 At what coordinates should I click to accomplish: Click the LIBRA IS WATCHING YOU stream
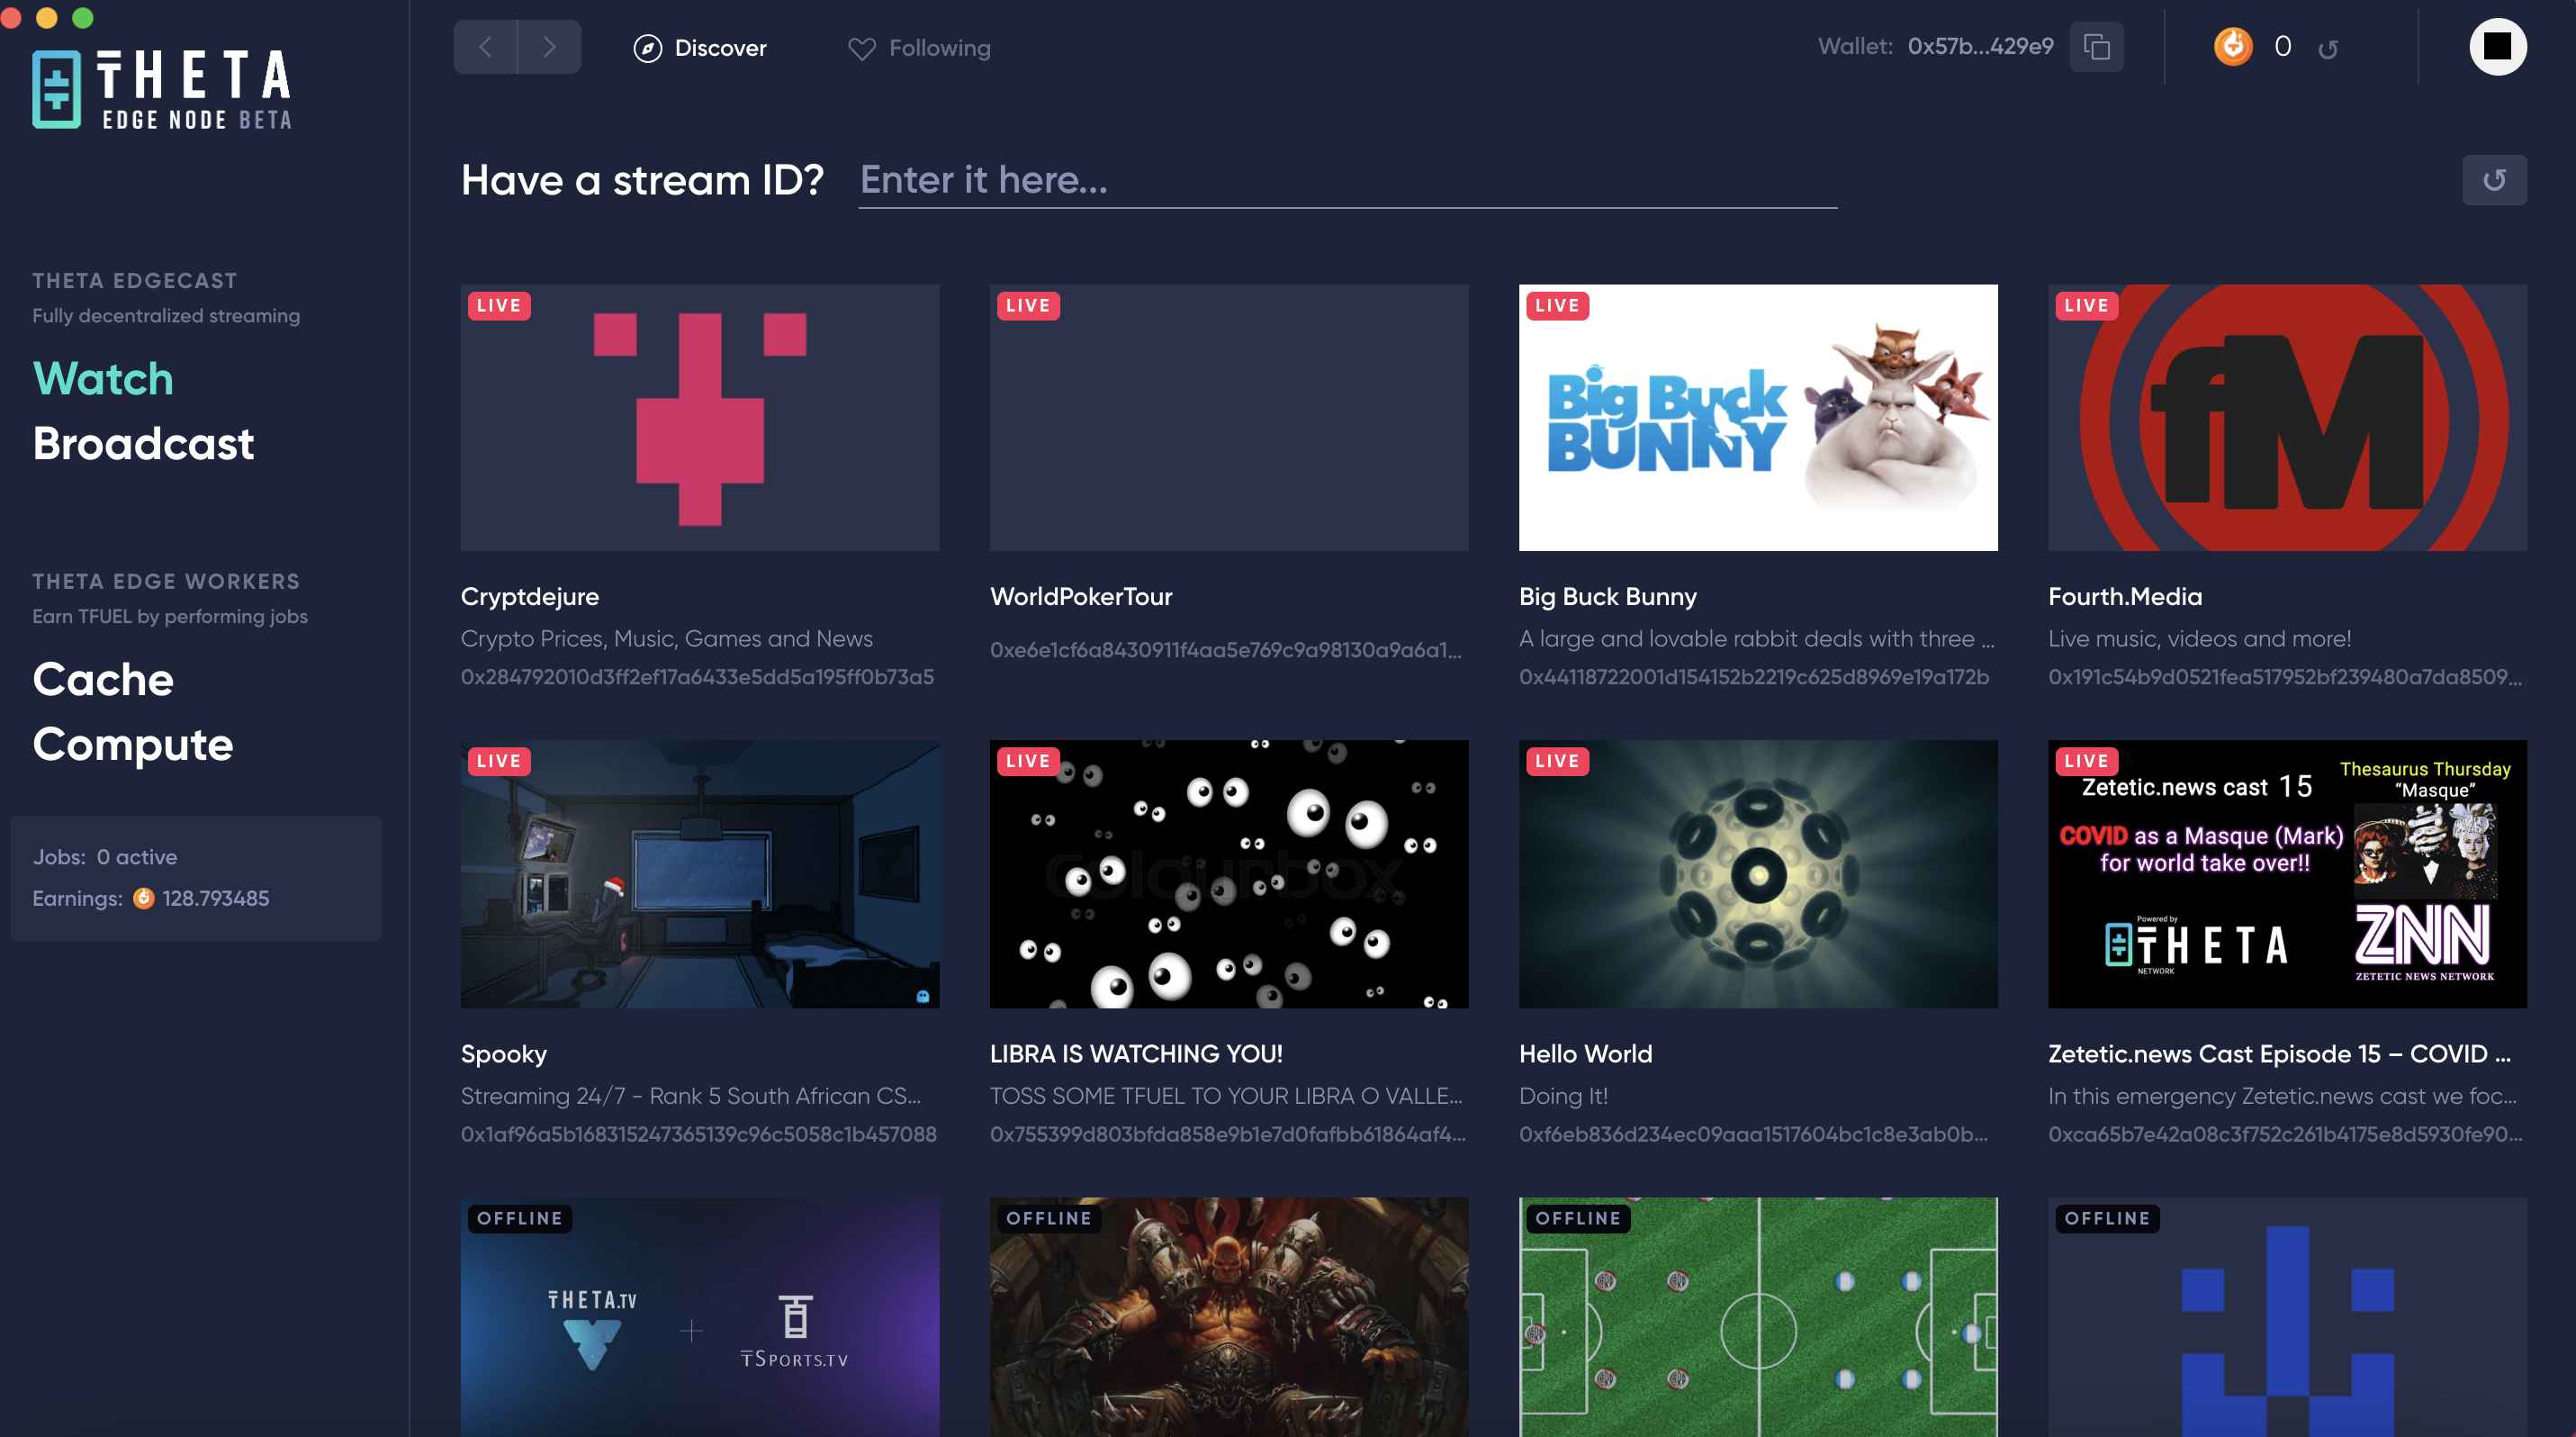(1229, 872)
